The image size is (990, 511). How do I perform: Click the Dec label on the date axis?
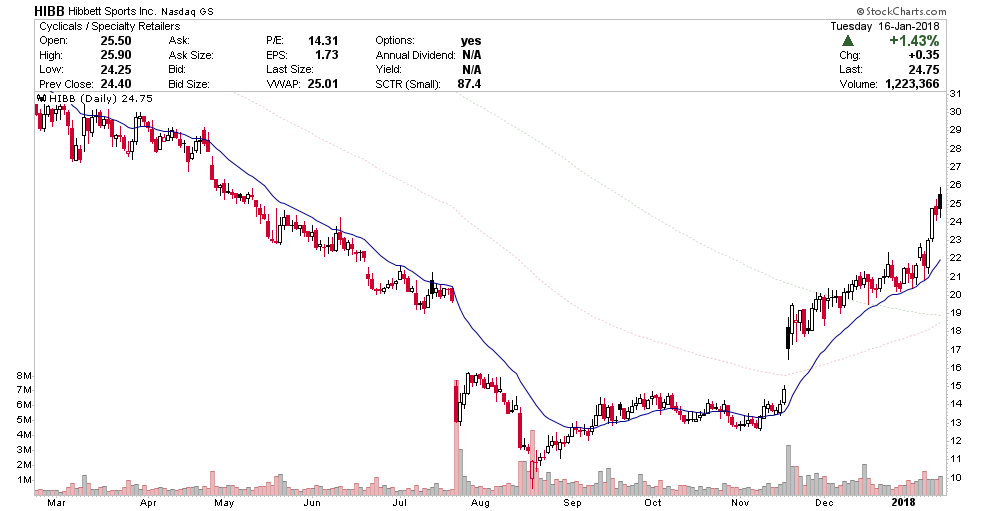823,503
